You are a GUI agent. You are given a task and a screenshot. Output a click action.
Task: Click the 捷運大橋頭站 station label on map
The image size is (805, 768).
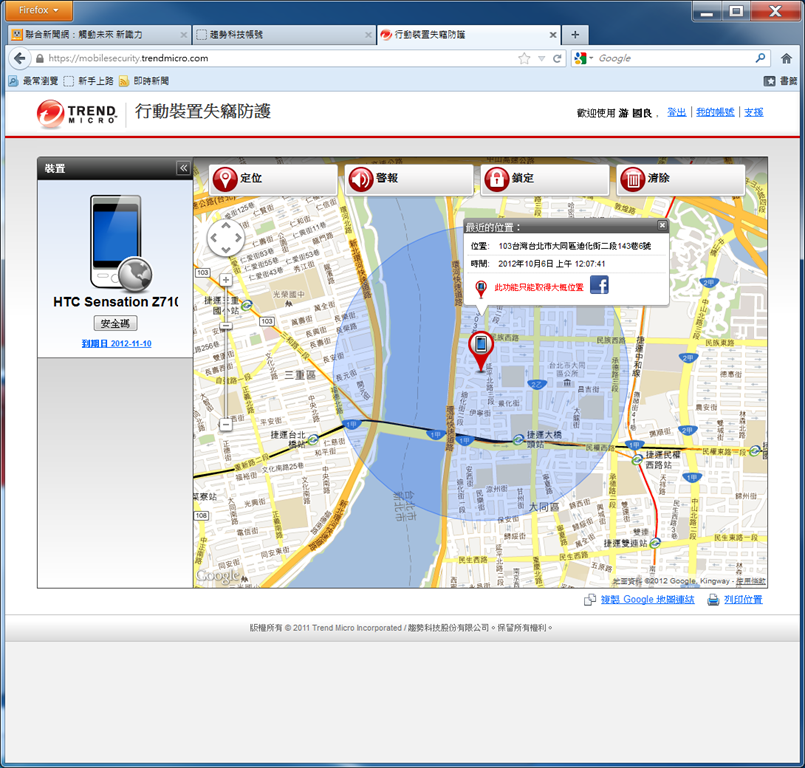tap(544, 439)
